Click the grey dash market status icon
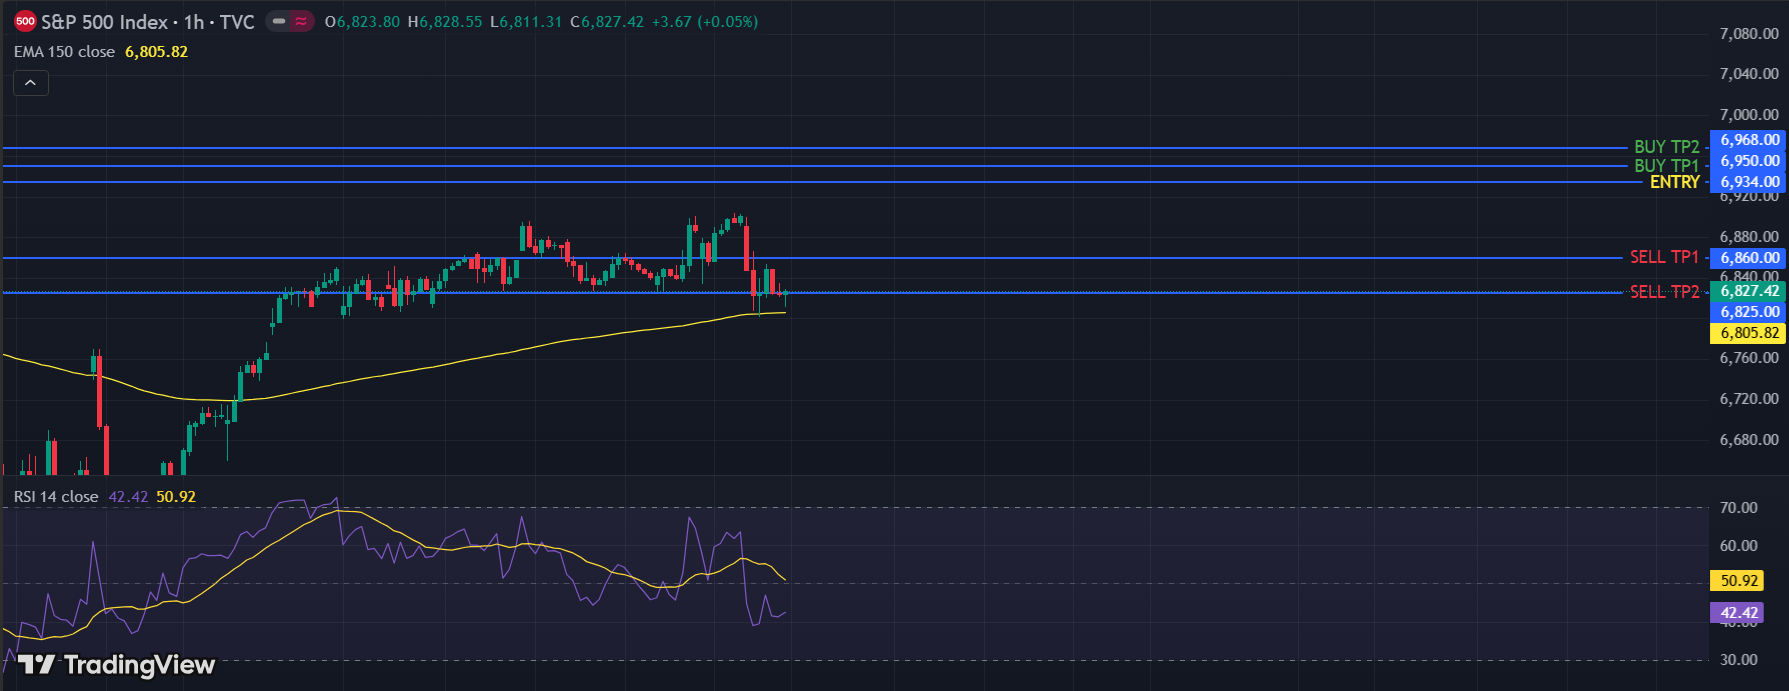This screenshot has width=1789, height=691. click(279, 21)
